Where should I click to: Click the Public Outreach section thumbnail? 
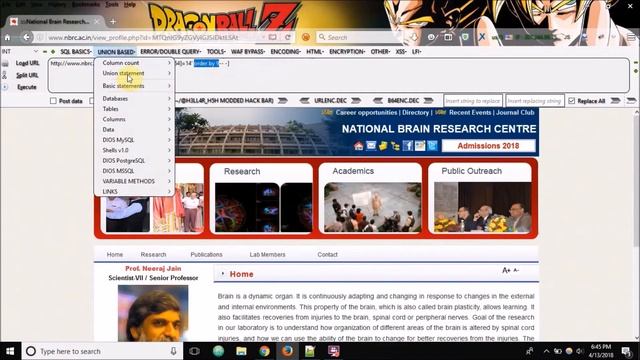point(482,207)
